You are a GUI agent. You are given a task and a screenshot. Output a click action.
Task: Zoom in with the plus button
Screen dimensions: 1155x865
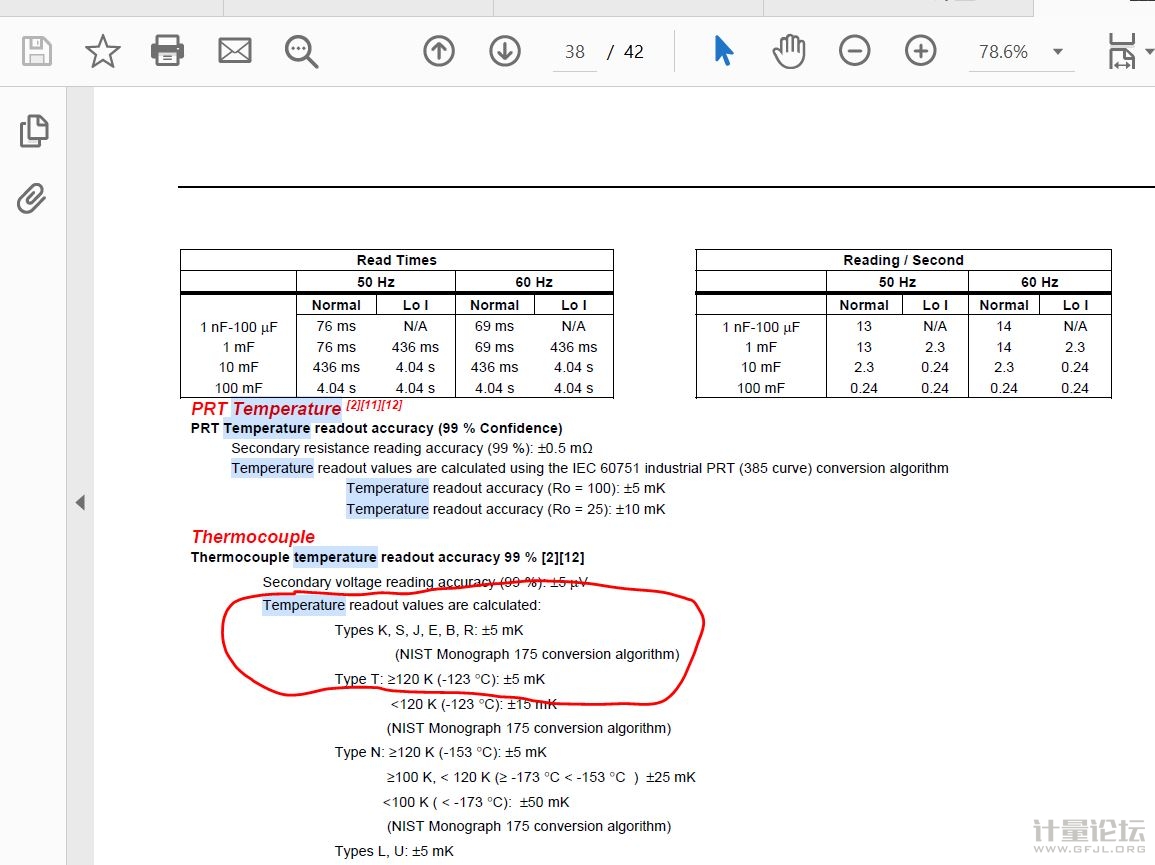[920, 51]
